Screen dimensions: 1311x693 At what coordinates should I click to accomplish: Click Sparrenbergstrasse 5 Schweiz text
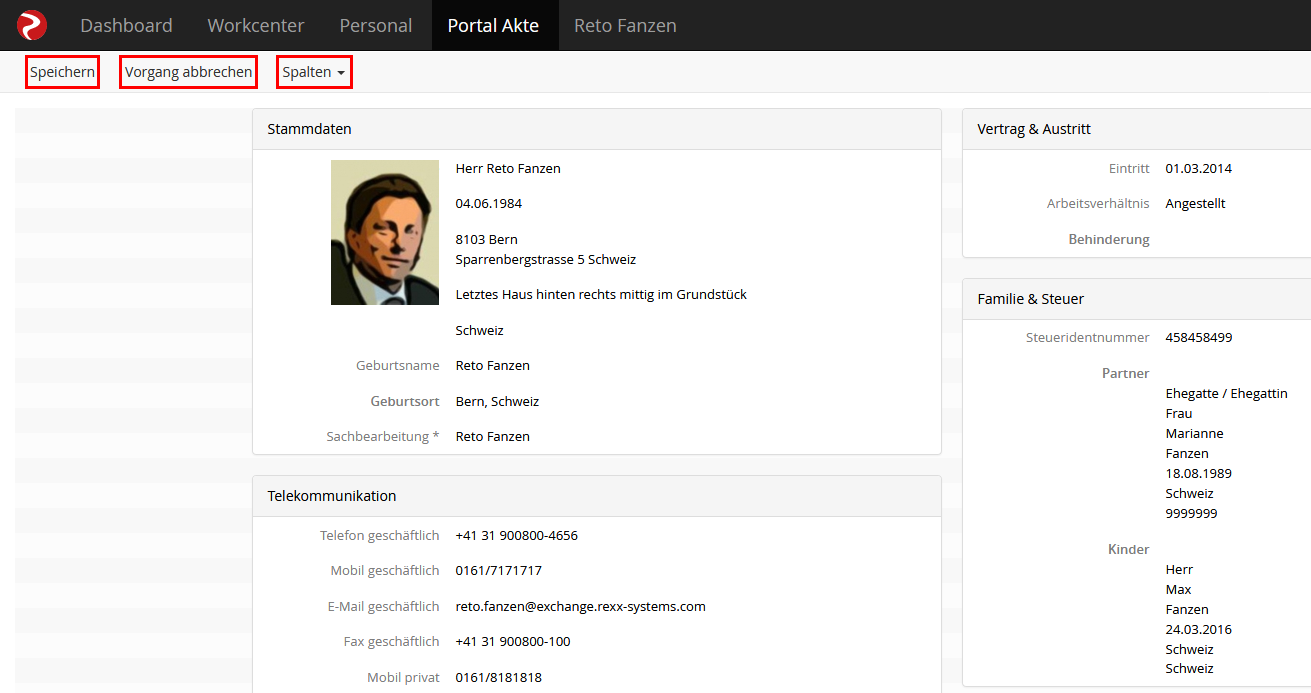[x=546, y=259]
